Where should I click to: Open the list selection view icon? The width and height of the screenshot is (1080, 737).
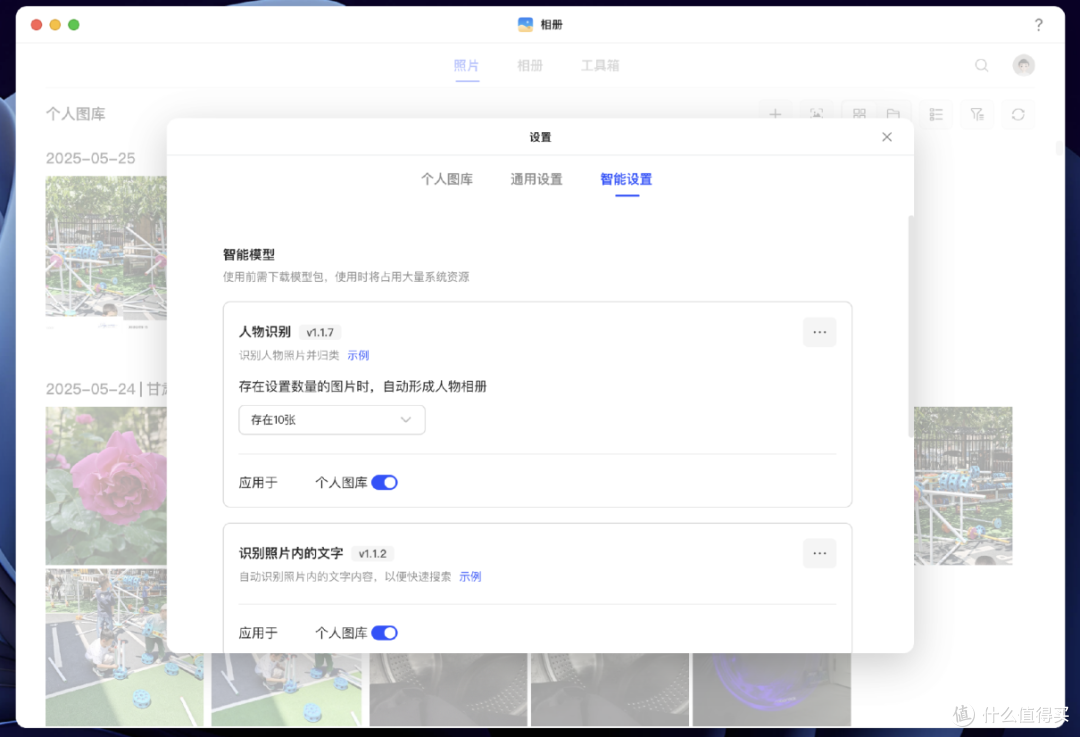936,114
